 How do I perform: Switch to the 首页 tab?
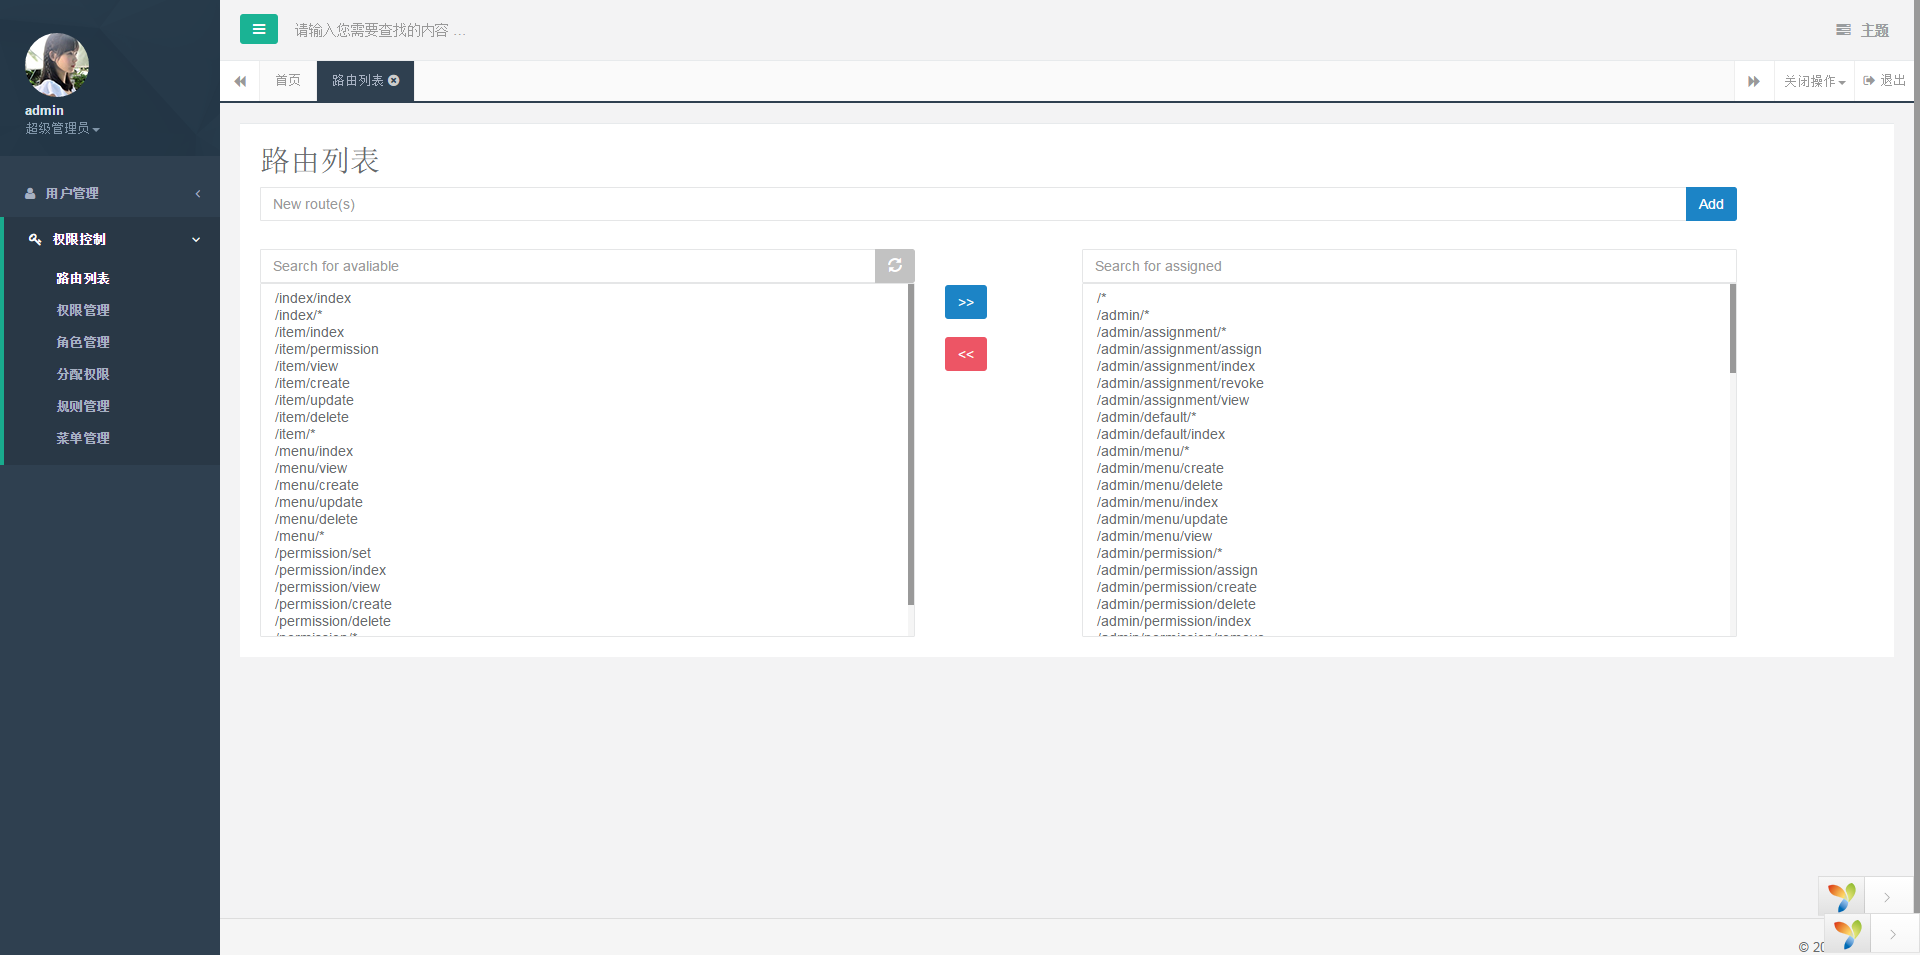pyautogui.click(x=288, y=80)
